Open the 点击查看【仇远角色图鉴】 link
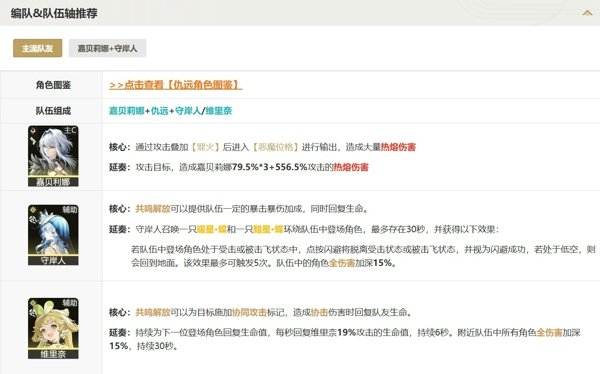The width and height of the screenshot is (600, 374). click(176, 85)
